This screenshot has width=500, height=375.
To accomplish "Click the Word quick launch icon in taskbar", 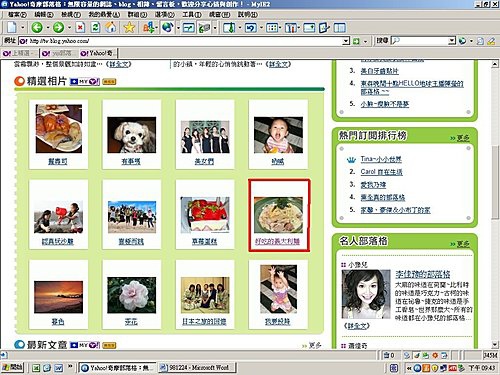I will click(59, 368).
